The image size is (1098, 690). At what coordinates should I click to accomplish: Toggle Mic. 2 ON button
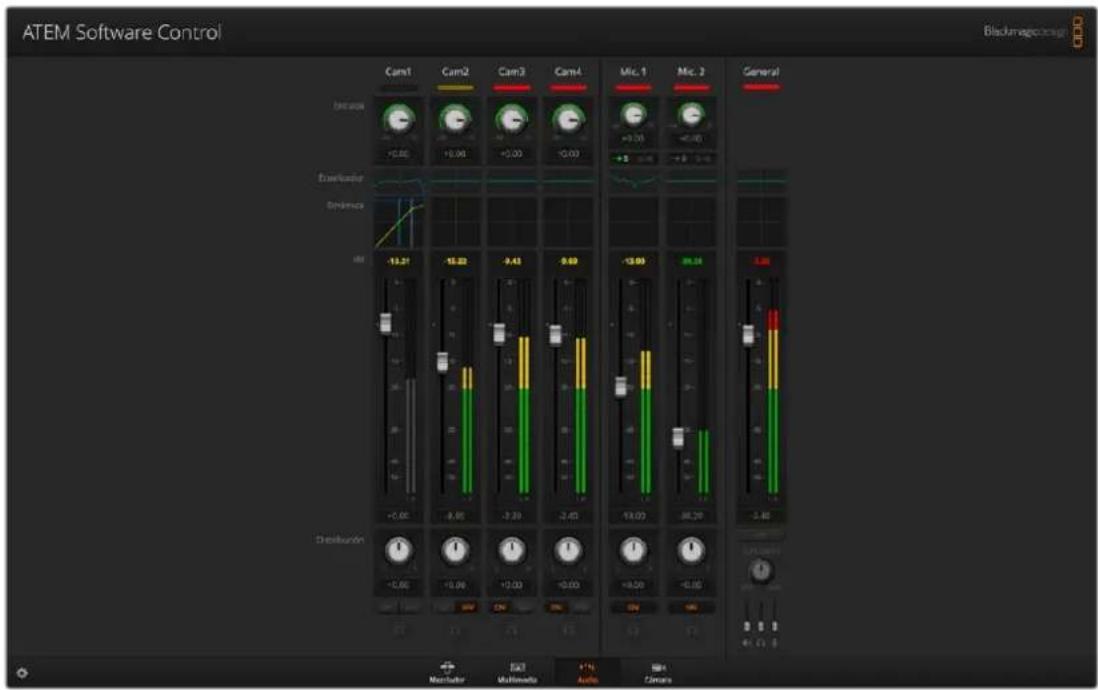coord(691,607)
